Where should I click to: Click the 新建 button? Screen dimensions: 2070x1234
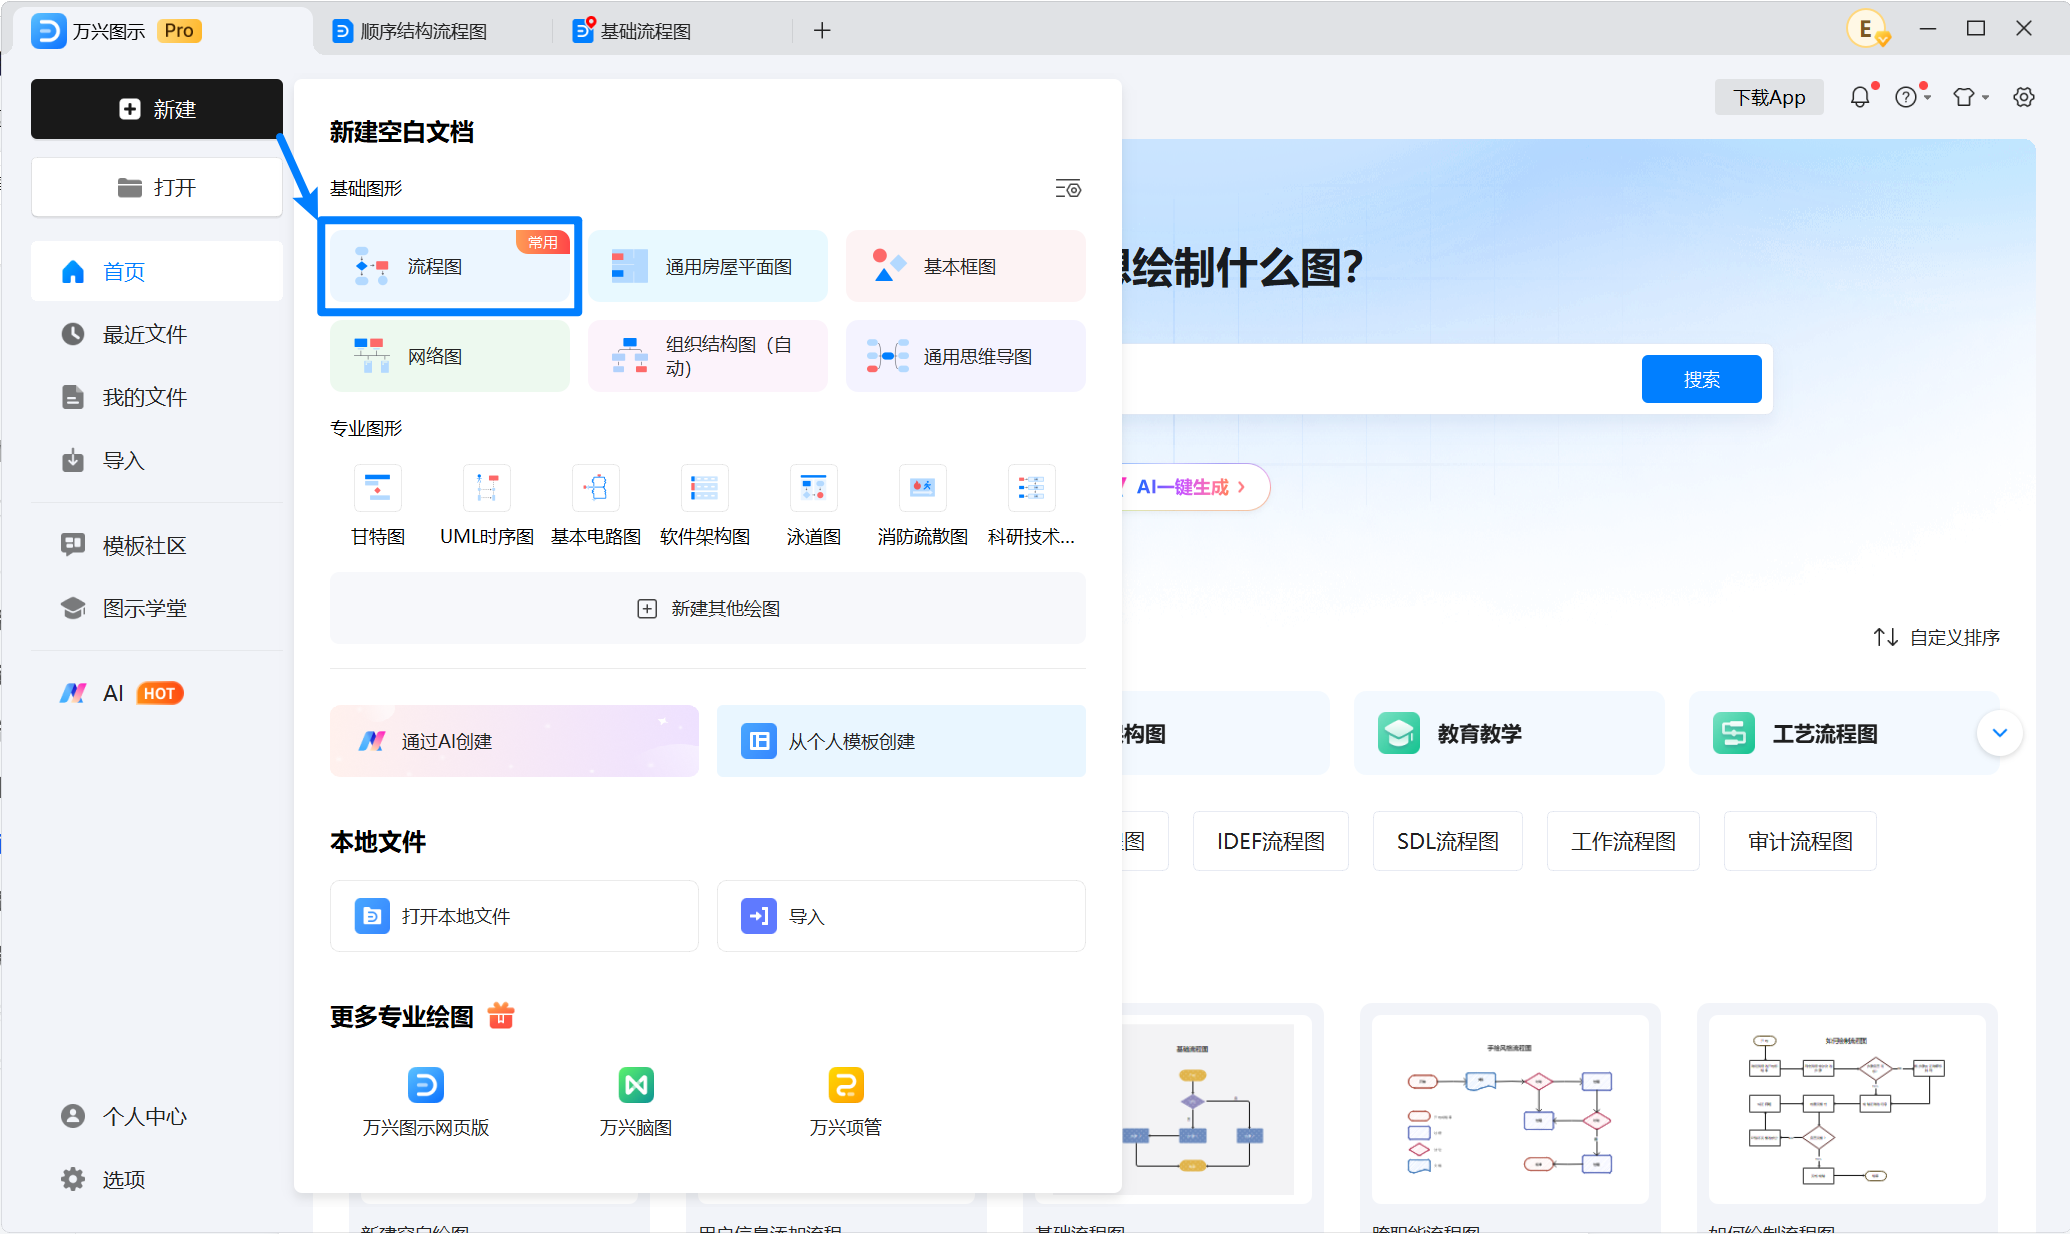157,109
